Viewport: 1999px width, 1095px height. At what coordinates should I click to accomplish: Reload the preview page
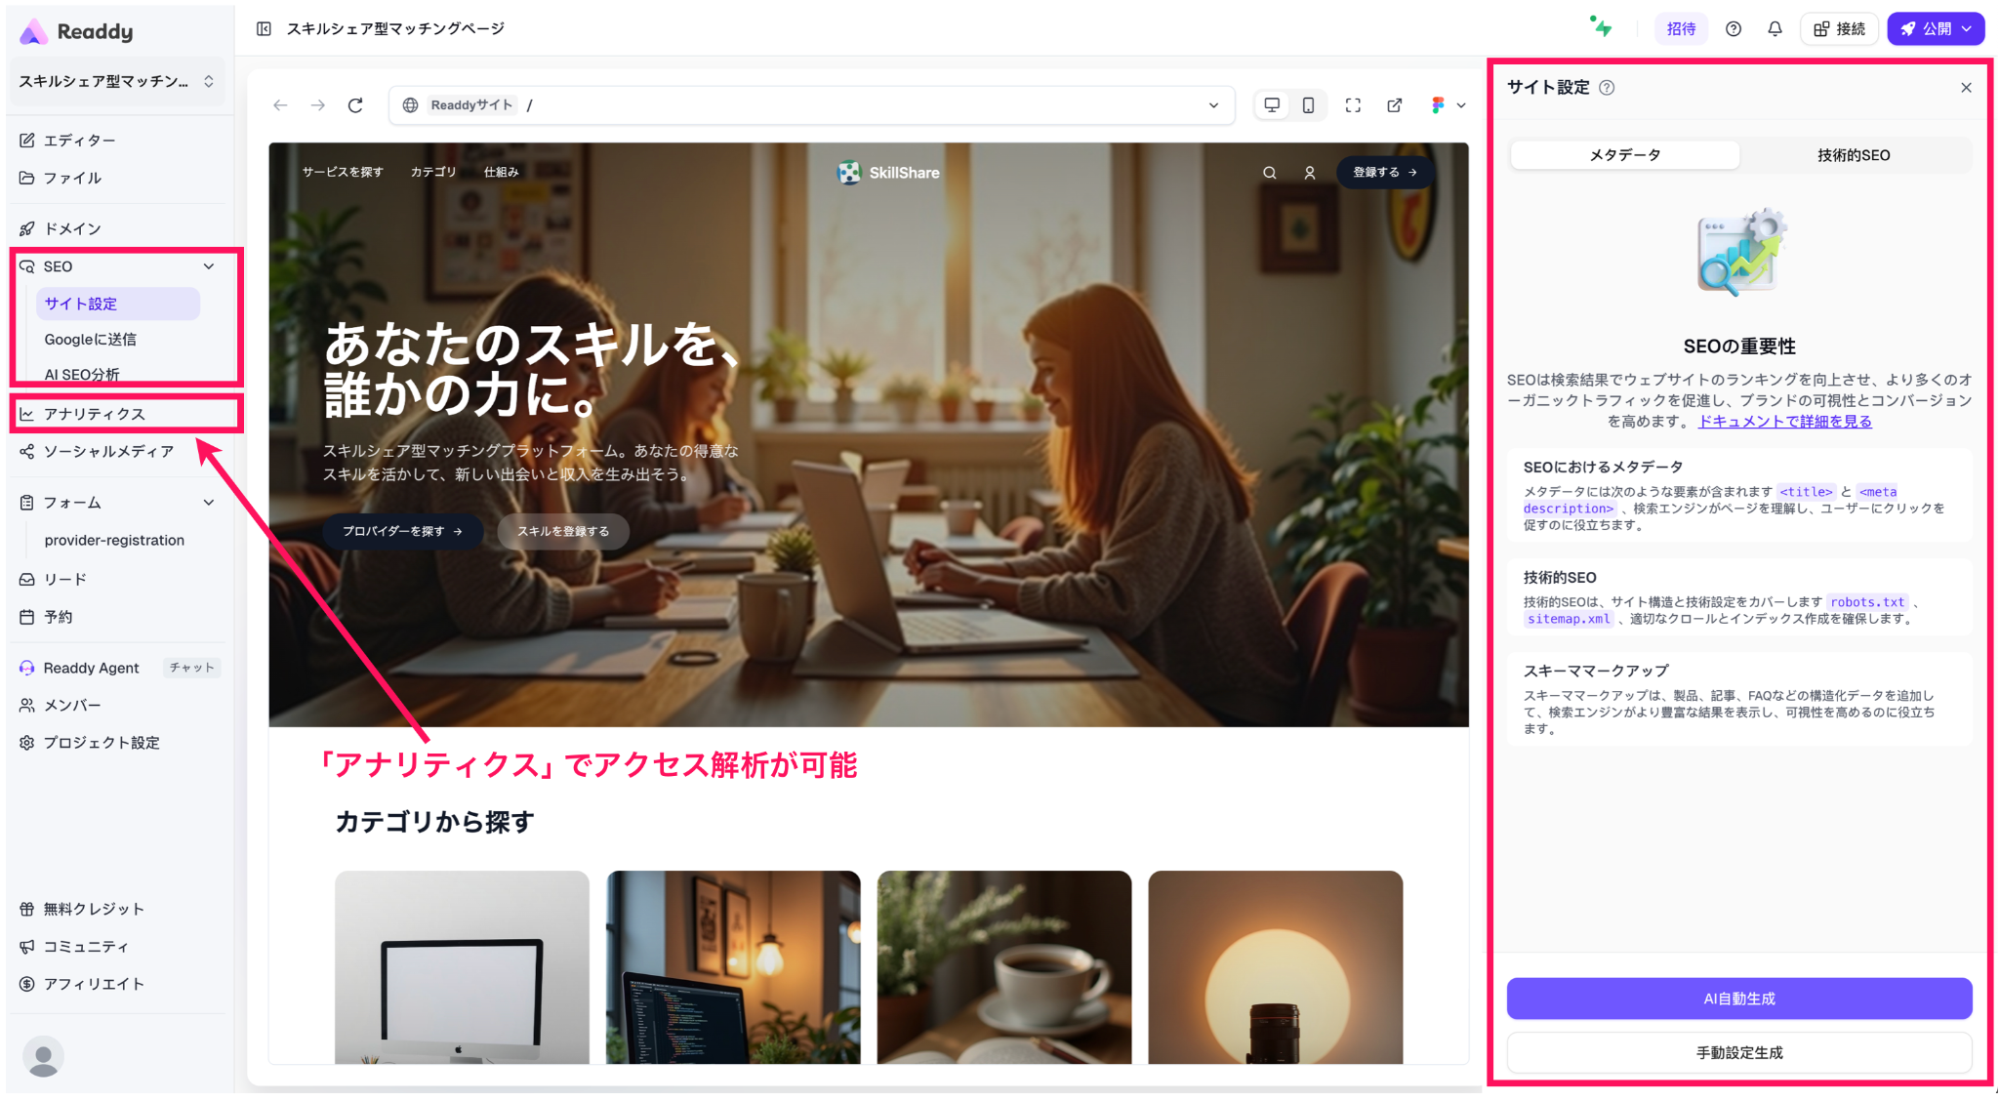click(355, 105)
